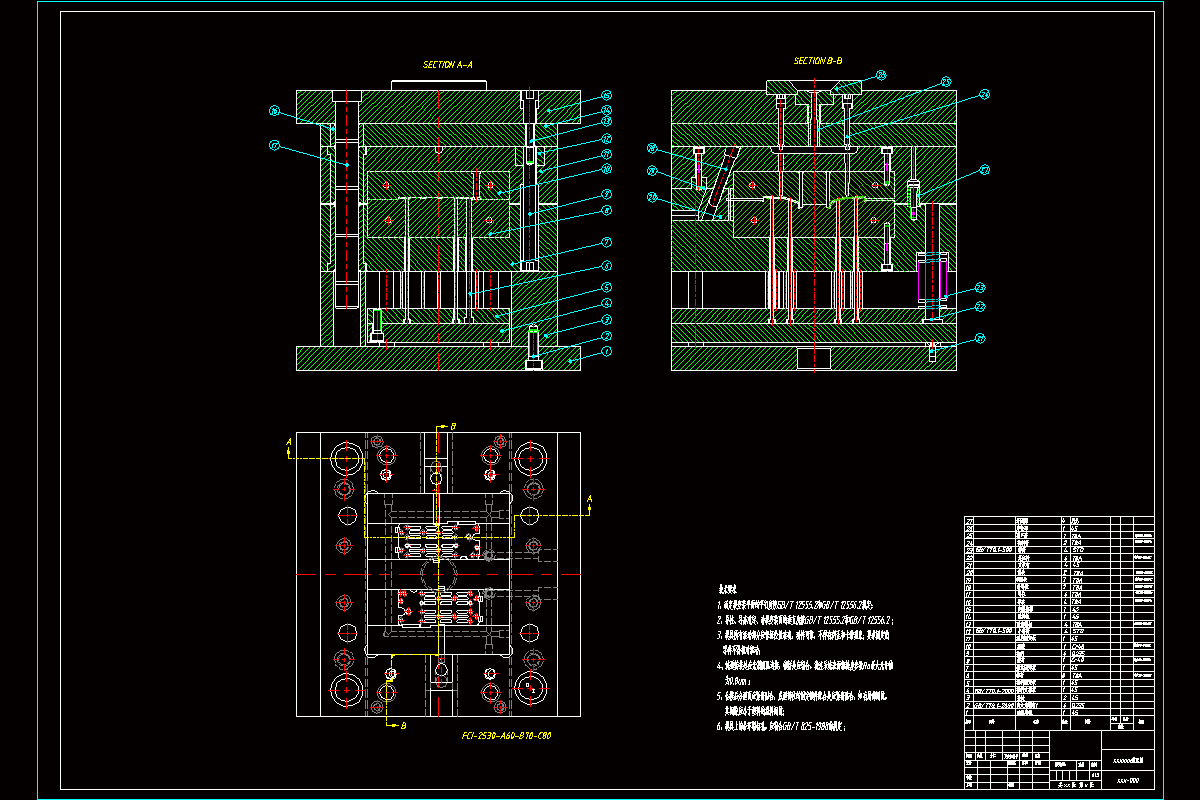Click the SECTION A-A title text
Viewport: 1200px width, 800px height.
pos(448,64)
